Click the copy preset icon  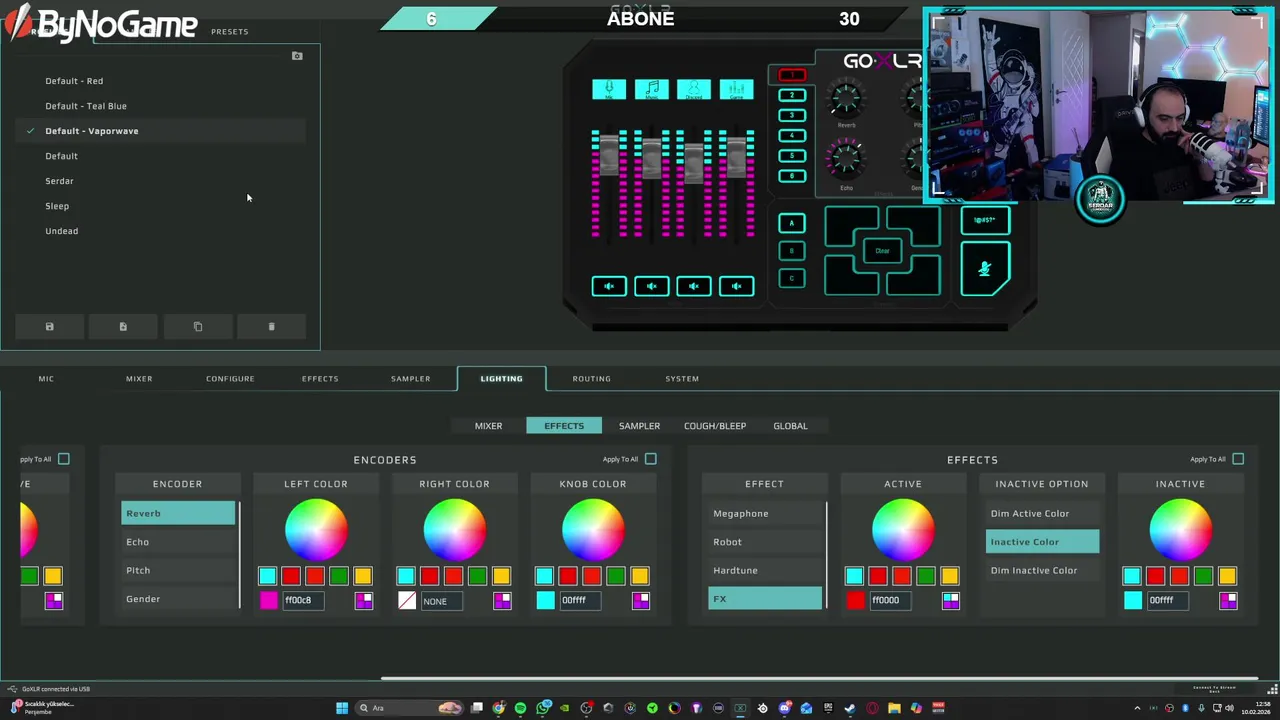(197, 327)
